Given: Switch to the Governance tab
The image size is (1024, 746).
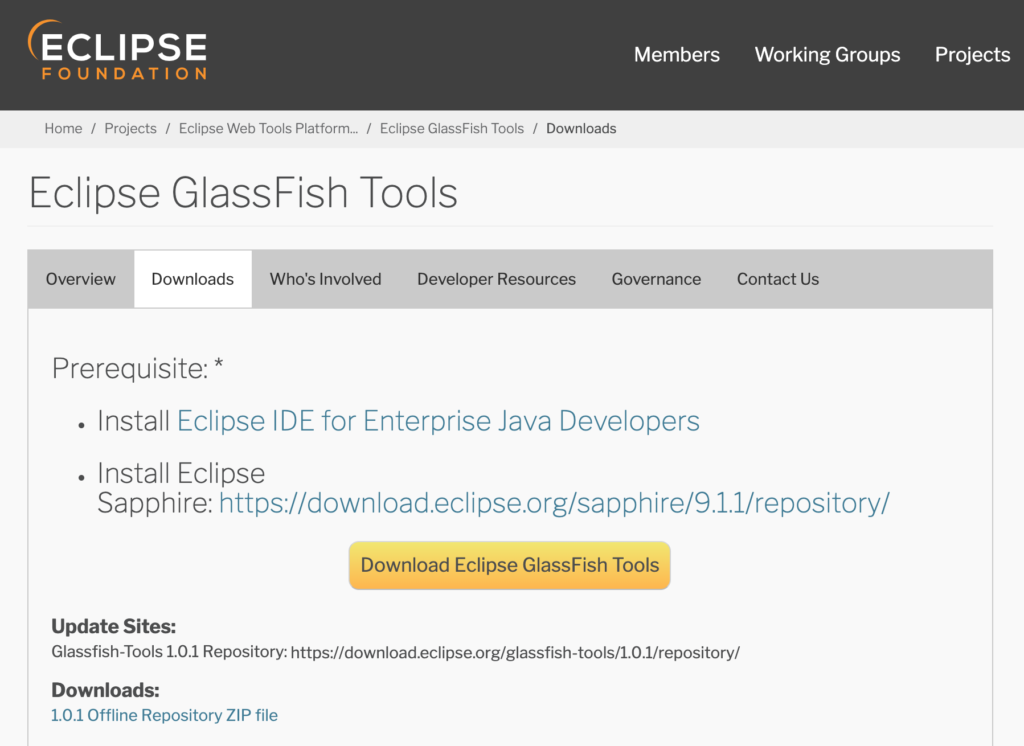Looking at the screenshot, I should [x=656, y=279].
